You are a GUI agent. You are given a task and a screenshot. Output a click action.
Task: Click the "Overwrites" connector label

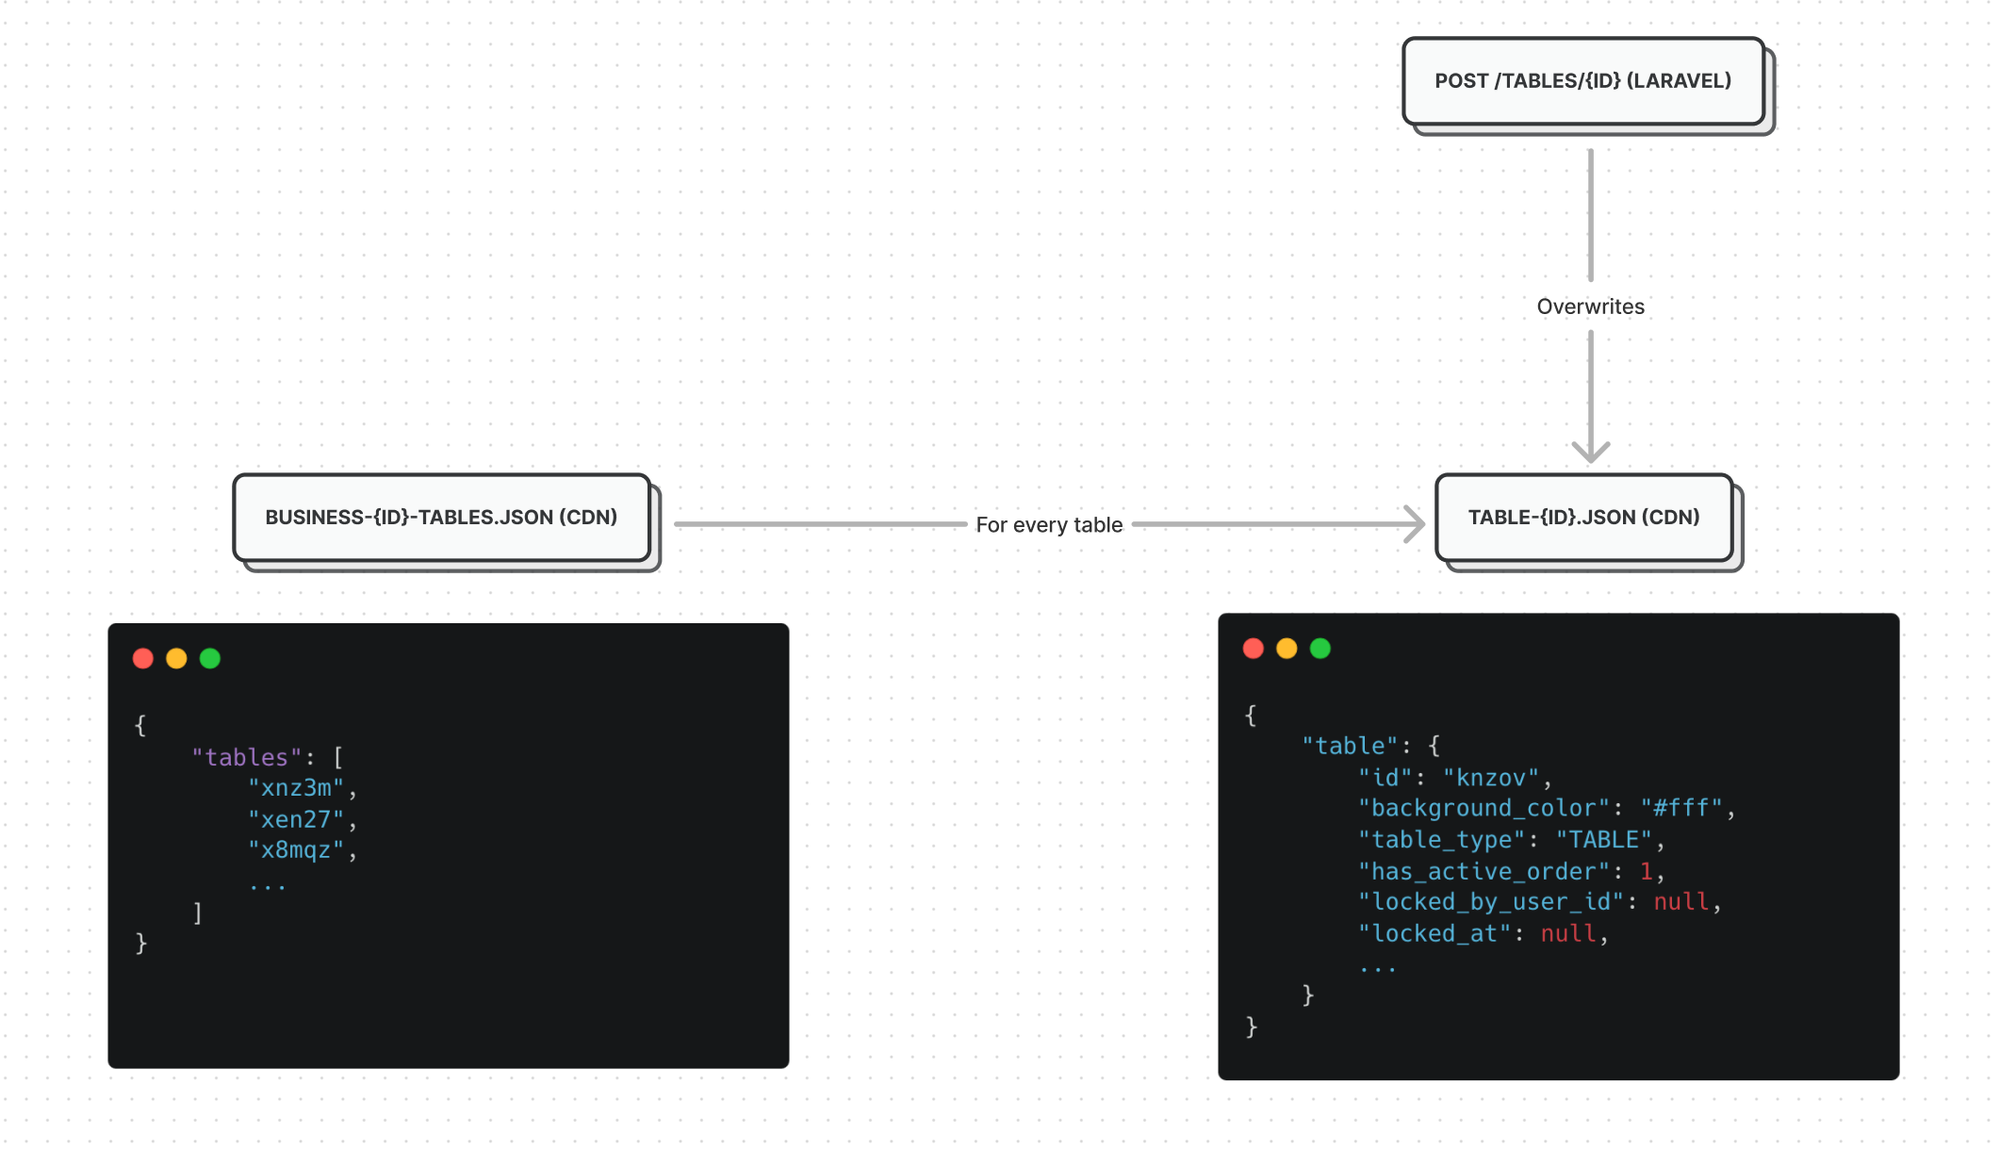click(x=1590, y=307)
